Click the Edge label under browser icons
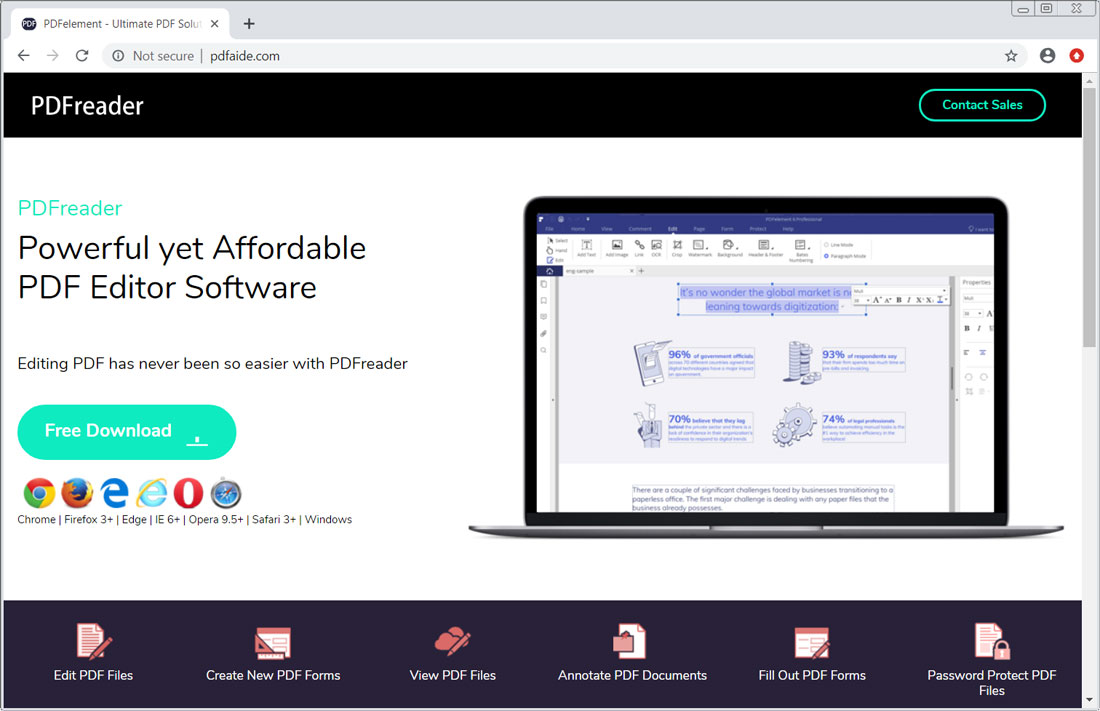Viewport: 1100px width, 711px height. coord(134,519)
